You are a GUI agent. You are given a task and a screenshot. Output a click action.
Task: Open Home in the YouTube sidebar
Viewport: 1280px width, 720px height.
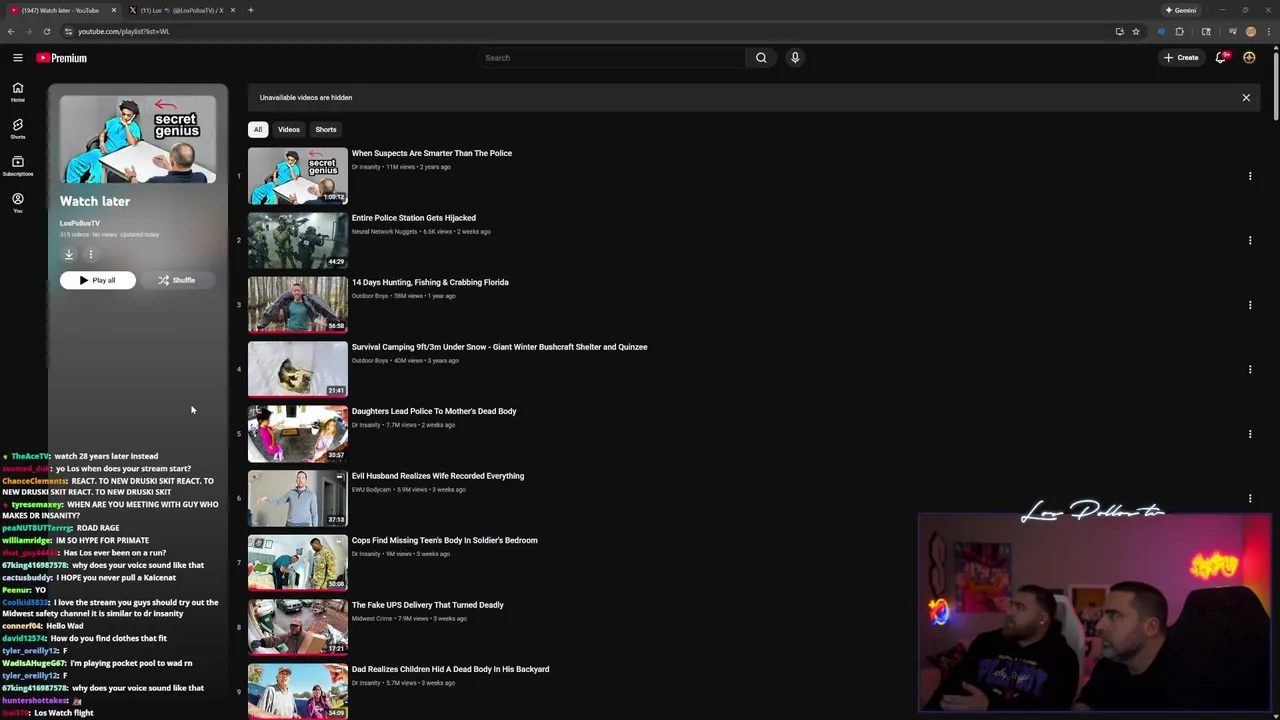tap(17, 92)
